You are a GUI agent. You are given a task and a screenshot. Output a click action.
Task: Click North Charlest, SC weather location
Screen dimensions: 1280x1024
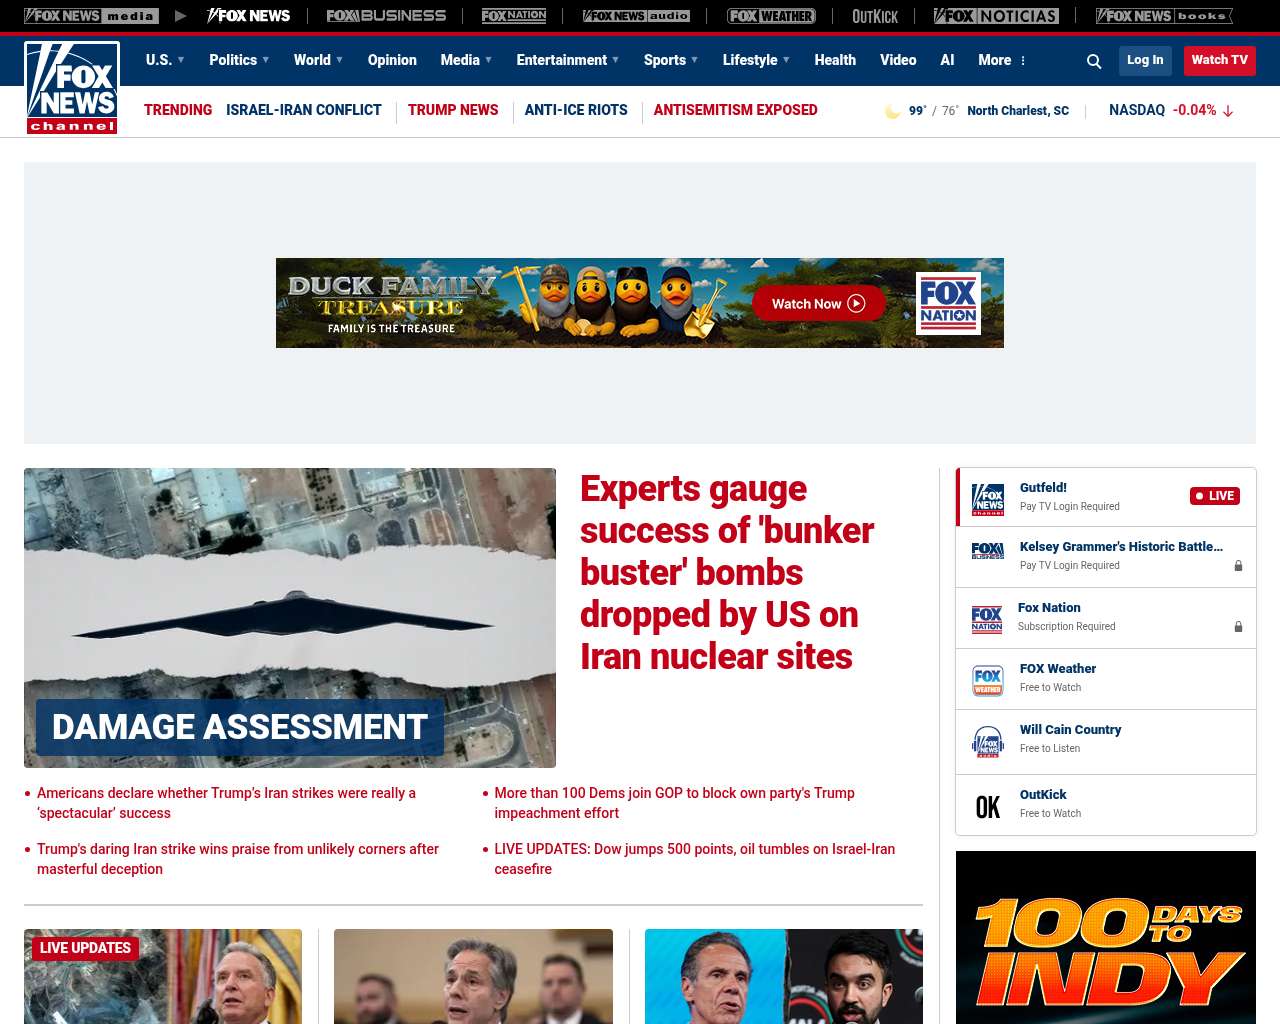coord(1018,111)
